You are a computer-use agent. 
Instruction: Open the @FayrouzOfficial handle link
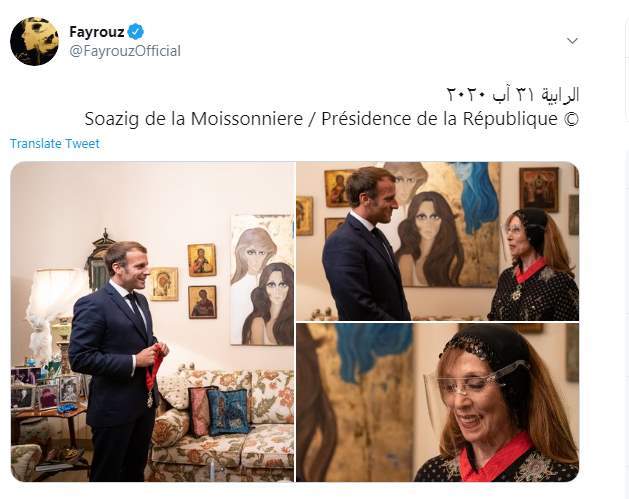pos(125,51)
